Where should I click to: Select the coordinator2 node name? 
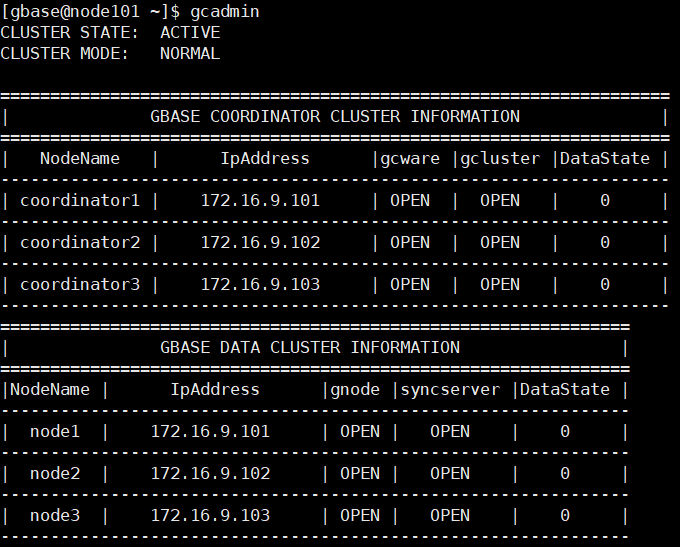click(80, 242)
